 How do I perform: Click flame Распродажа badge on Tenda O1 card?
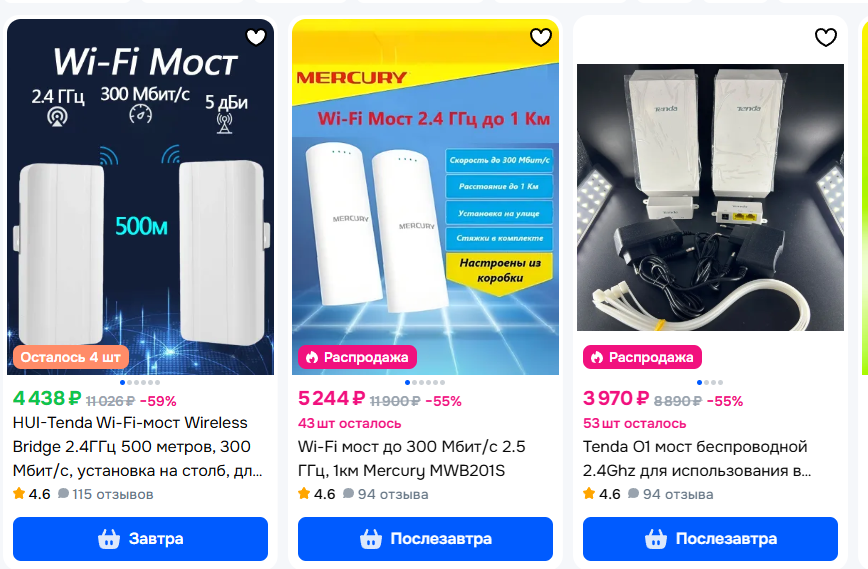coord(642,357)
